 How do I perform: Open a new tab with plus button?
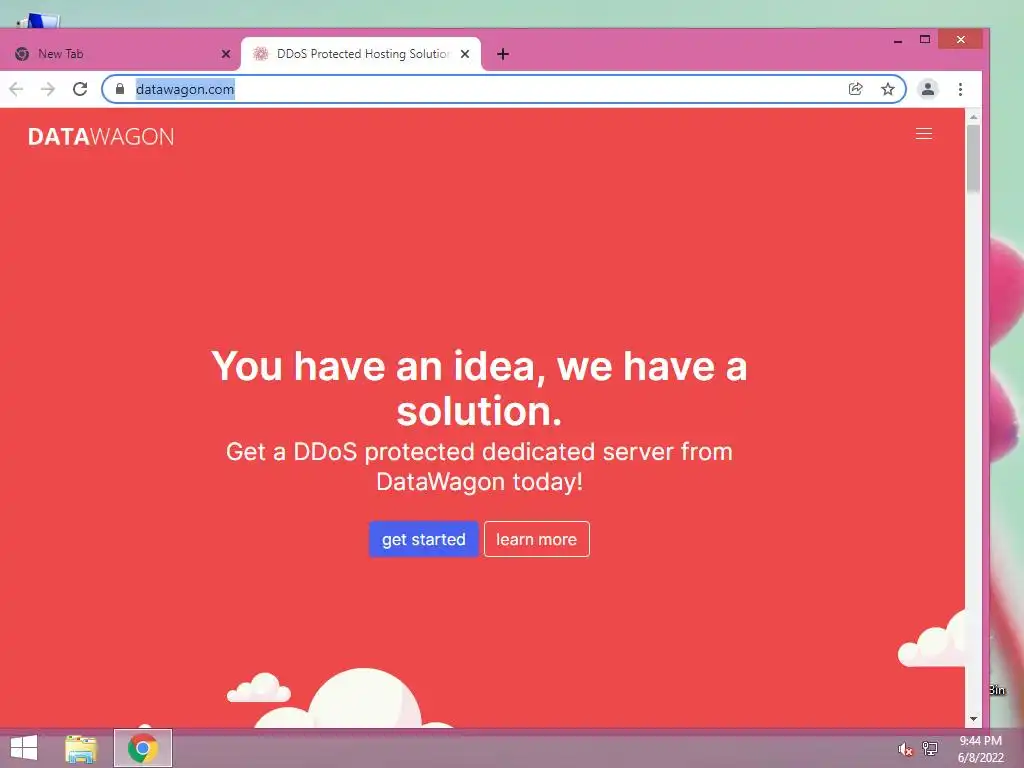[502, 54]
